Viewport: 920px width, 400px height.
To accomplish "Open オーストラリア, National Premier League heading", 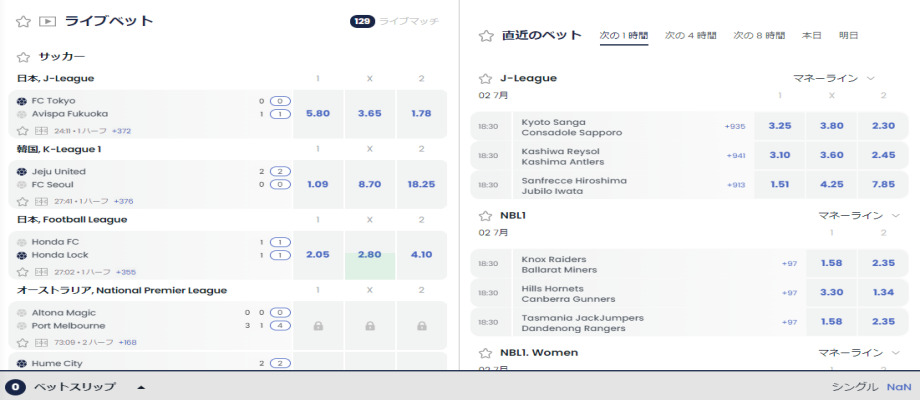I will (x=121, y=290).
